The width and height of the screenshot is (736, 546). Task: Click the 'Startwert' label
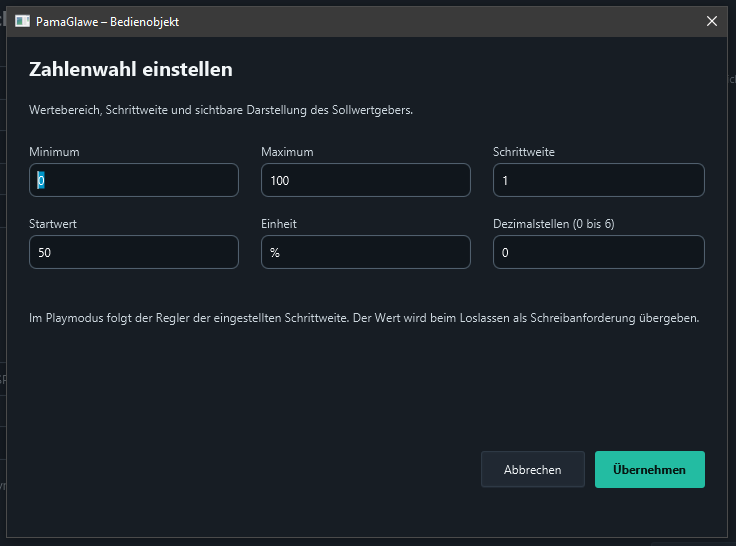point(53,224)
